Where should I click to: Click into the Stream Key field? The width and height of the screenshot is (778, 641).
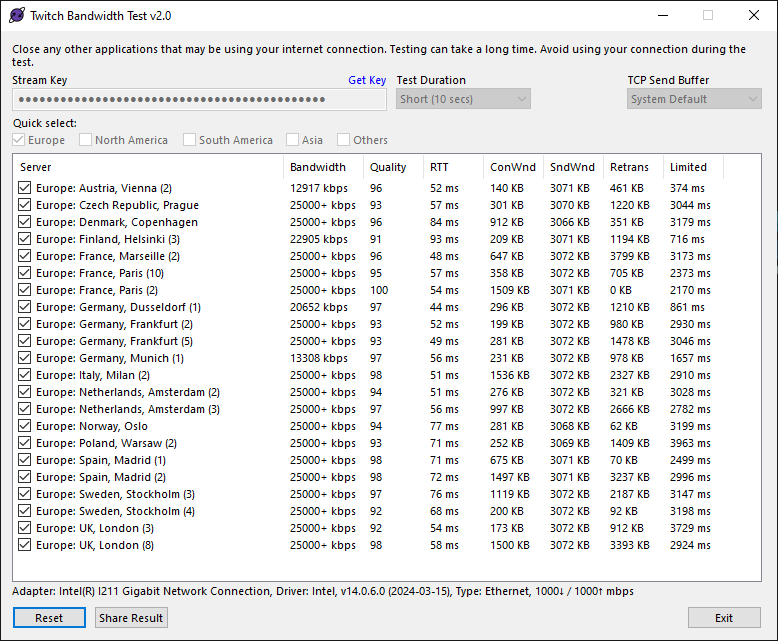click(199, 99)
